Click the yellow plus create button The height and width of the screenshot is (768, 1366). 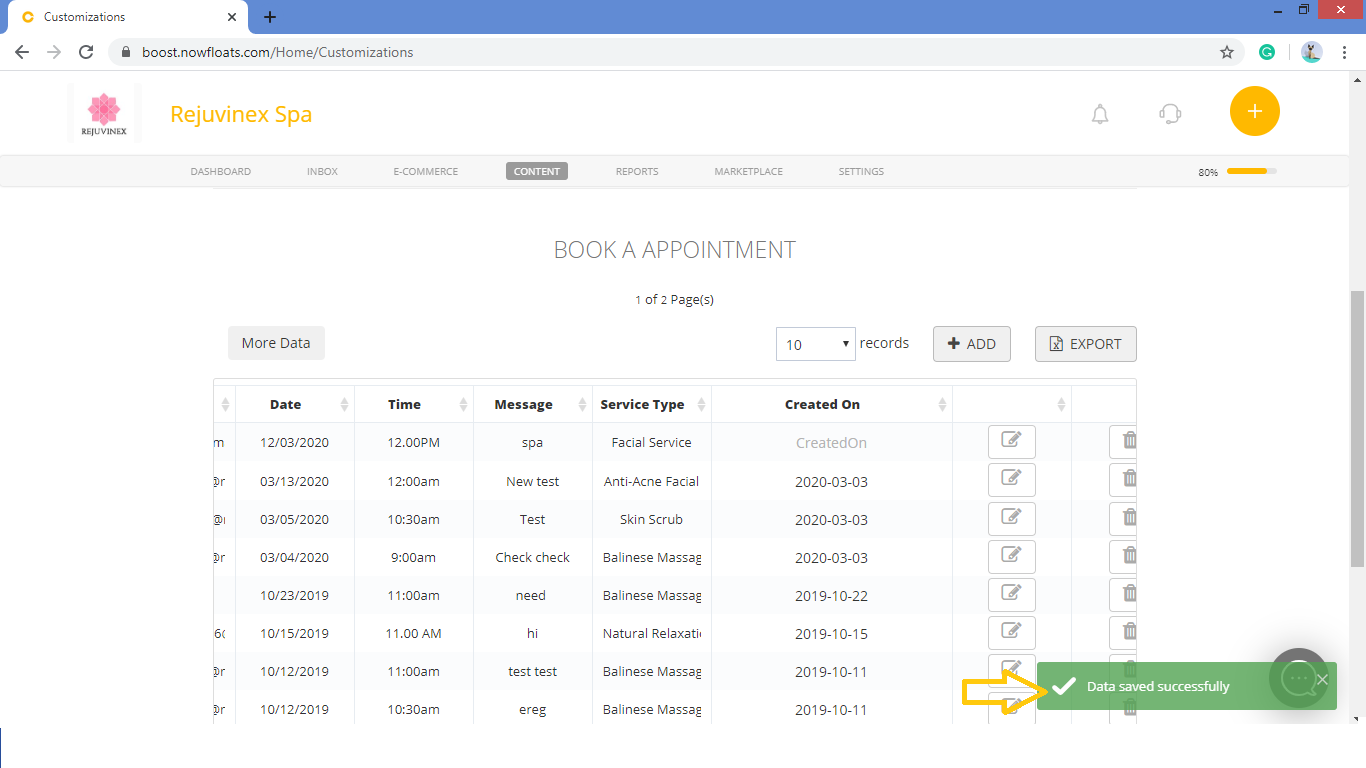(1255, 111)
